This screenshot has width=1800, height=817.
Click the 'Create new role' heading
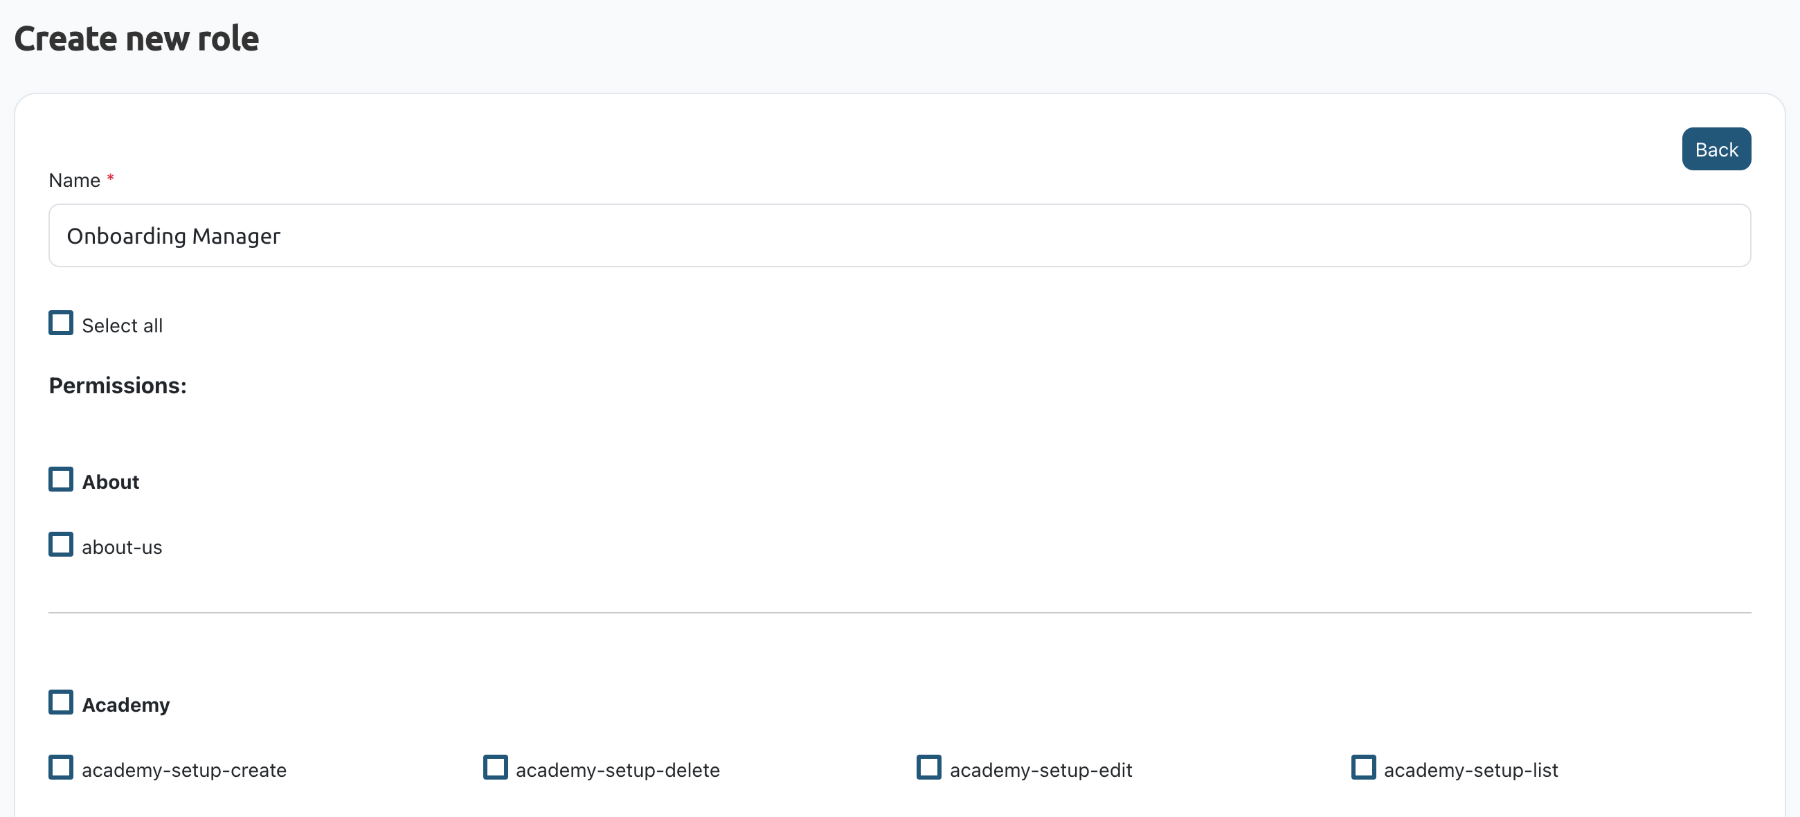pos(137,38)
